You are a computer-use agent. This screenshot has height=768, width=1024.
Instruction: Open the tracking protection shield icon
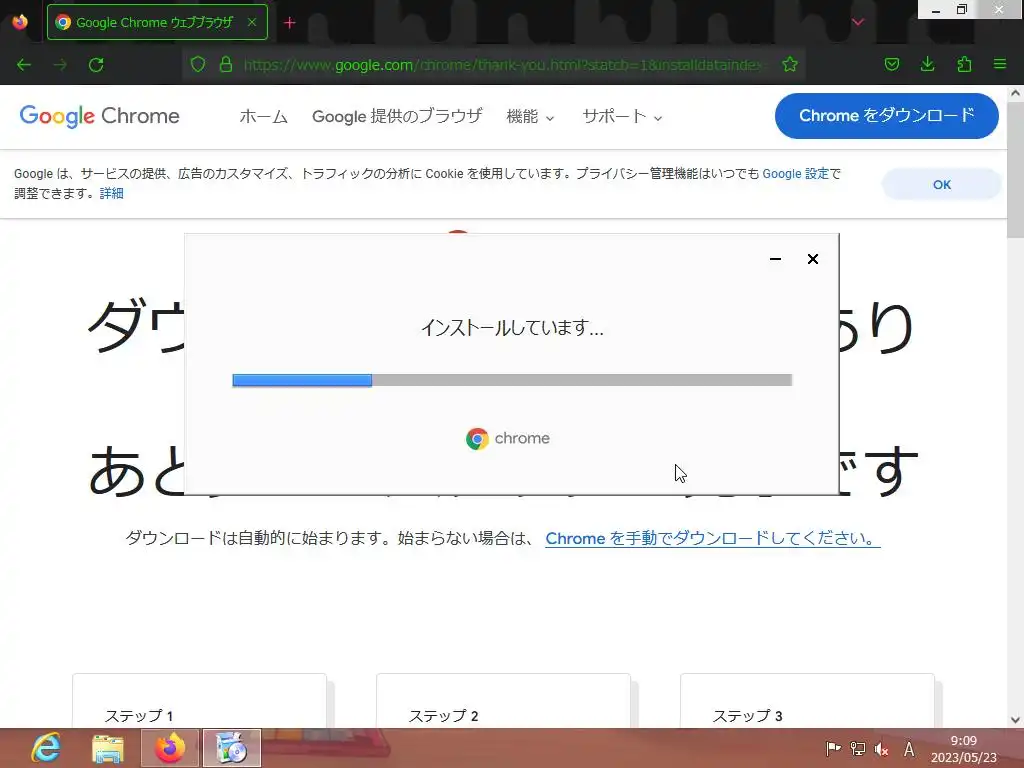point(198,64)
